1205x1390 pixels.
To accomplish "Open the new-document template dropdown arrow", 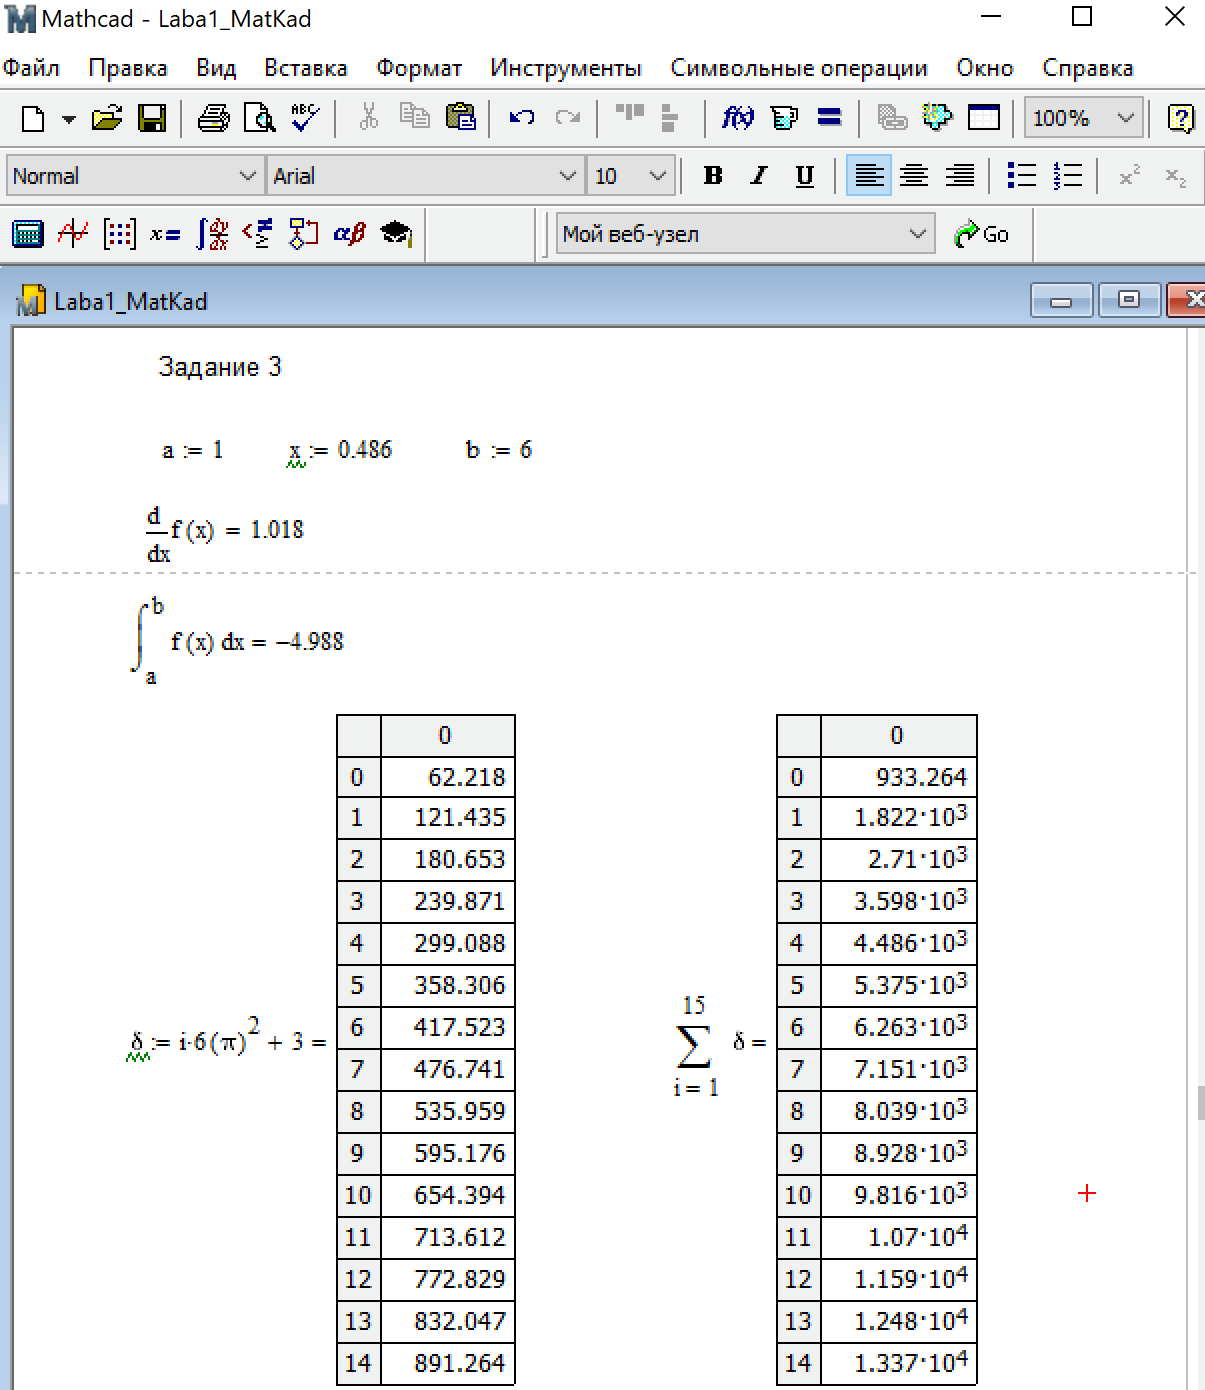I will click(x=68, y=119).
